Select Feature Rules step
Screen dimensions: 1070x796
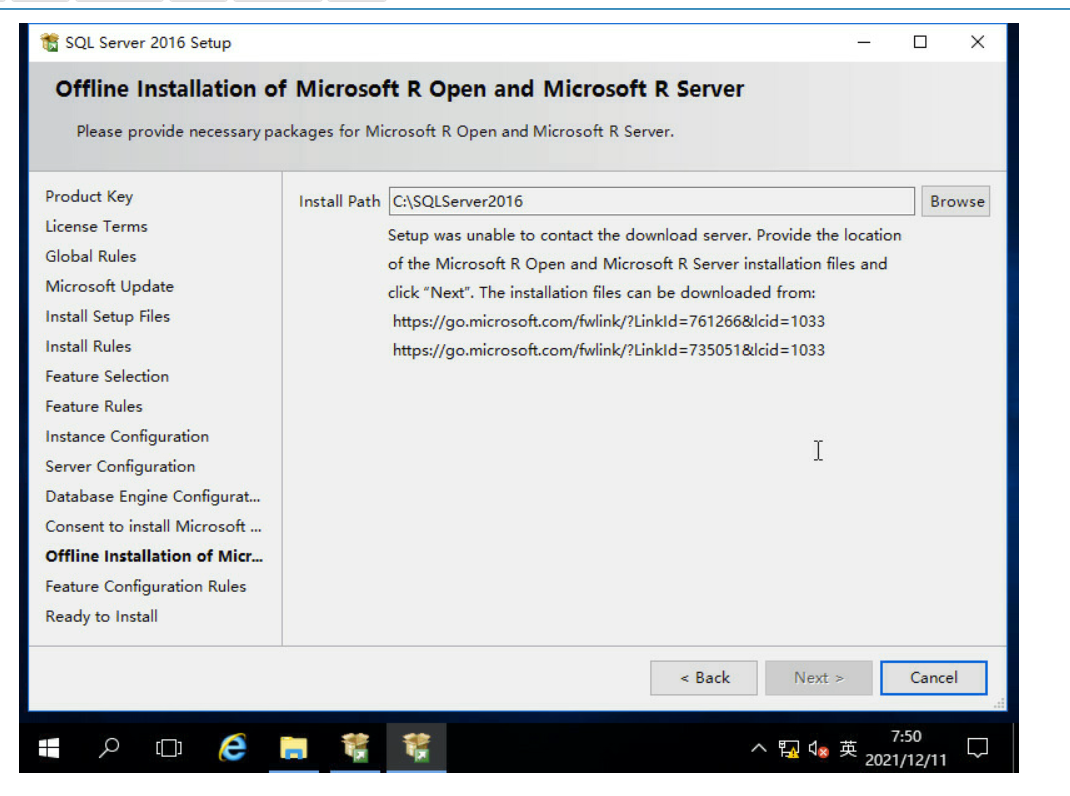93,406
